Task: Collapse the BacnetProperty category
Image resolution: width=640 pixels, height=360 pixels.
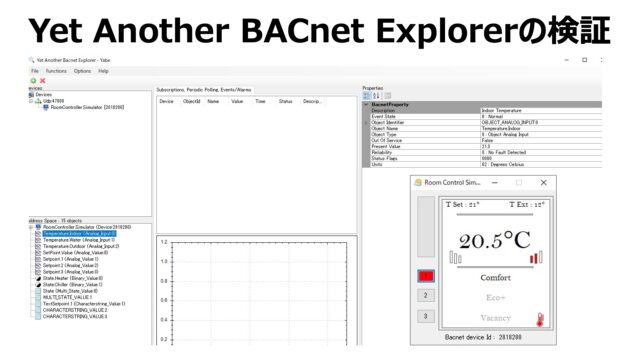Action: coord(366,104)
